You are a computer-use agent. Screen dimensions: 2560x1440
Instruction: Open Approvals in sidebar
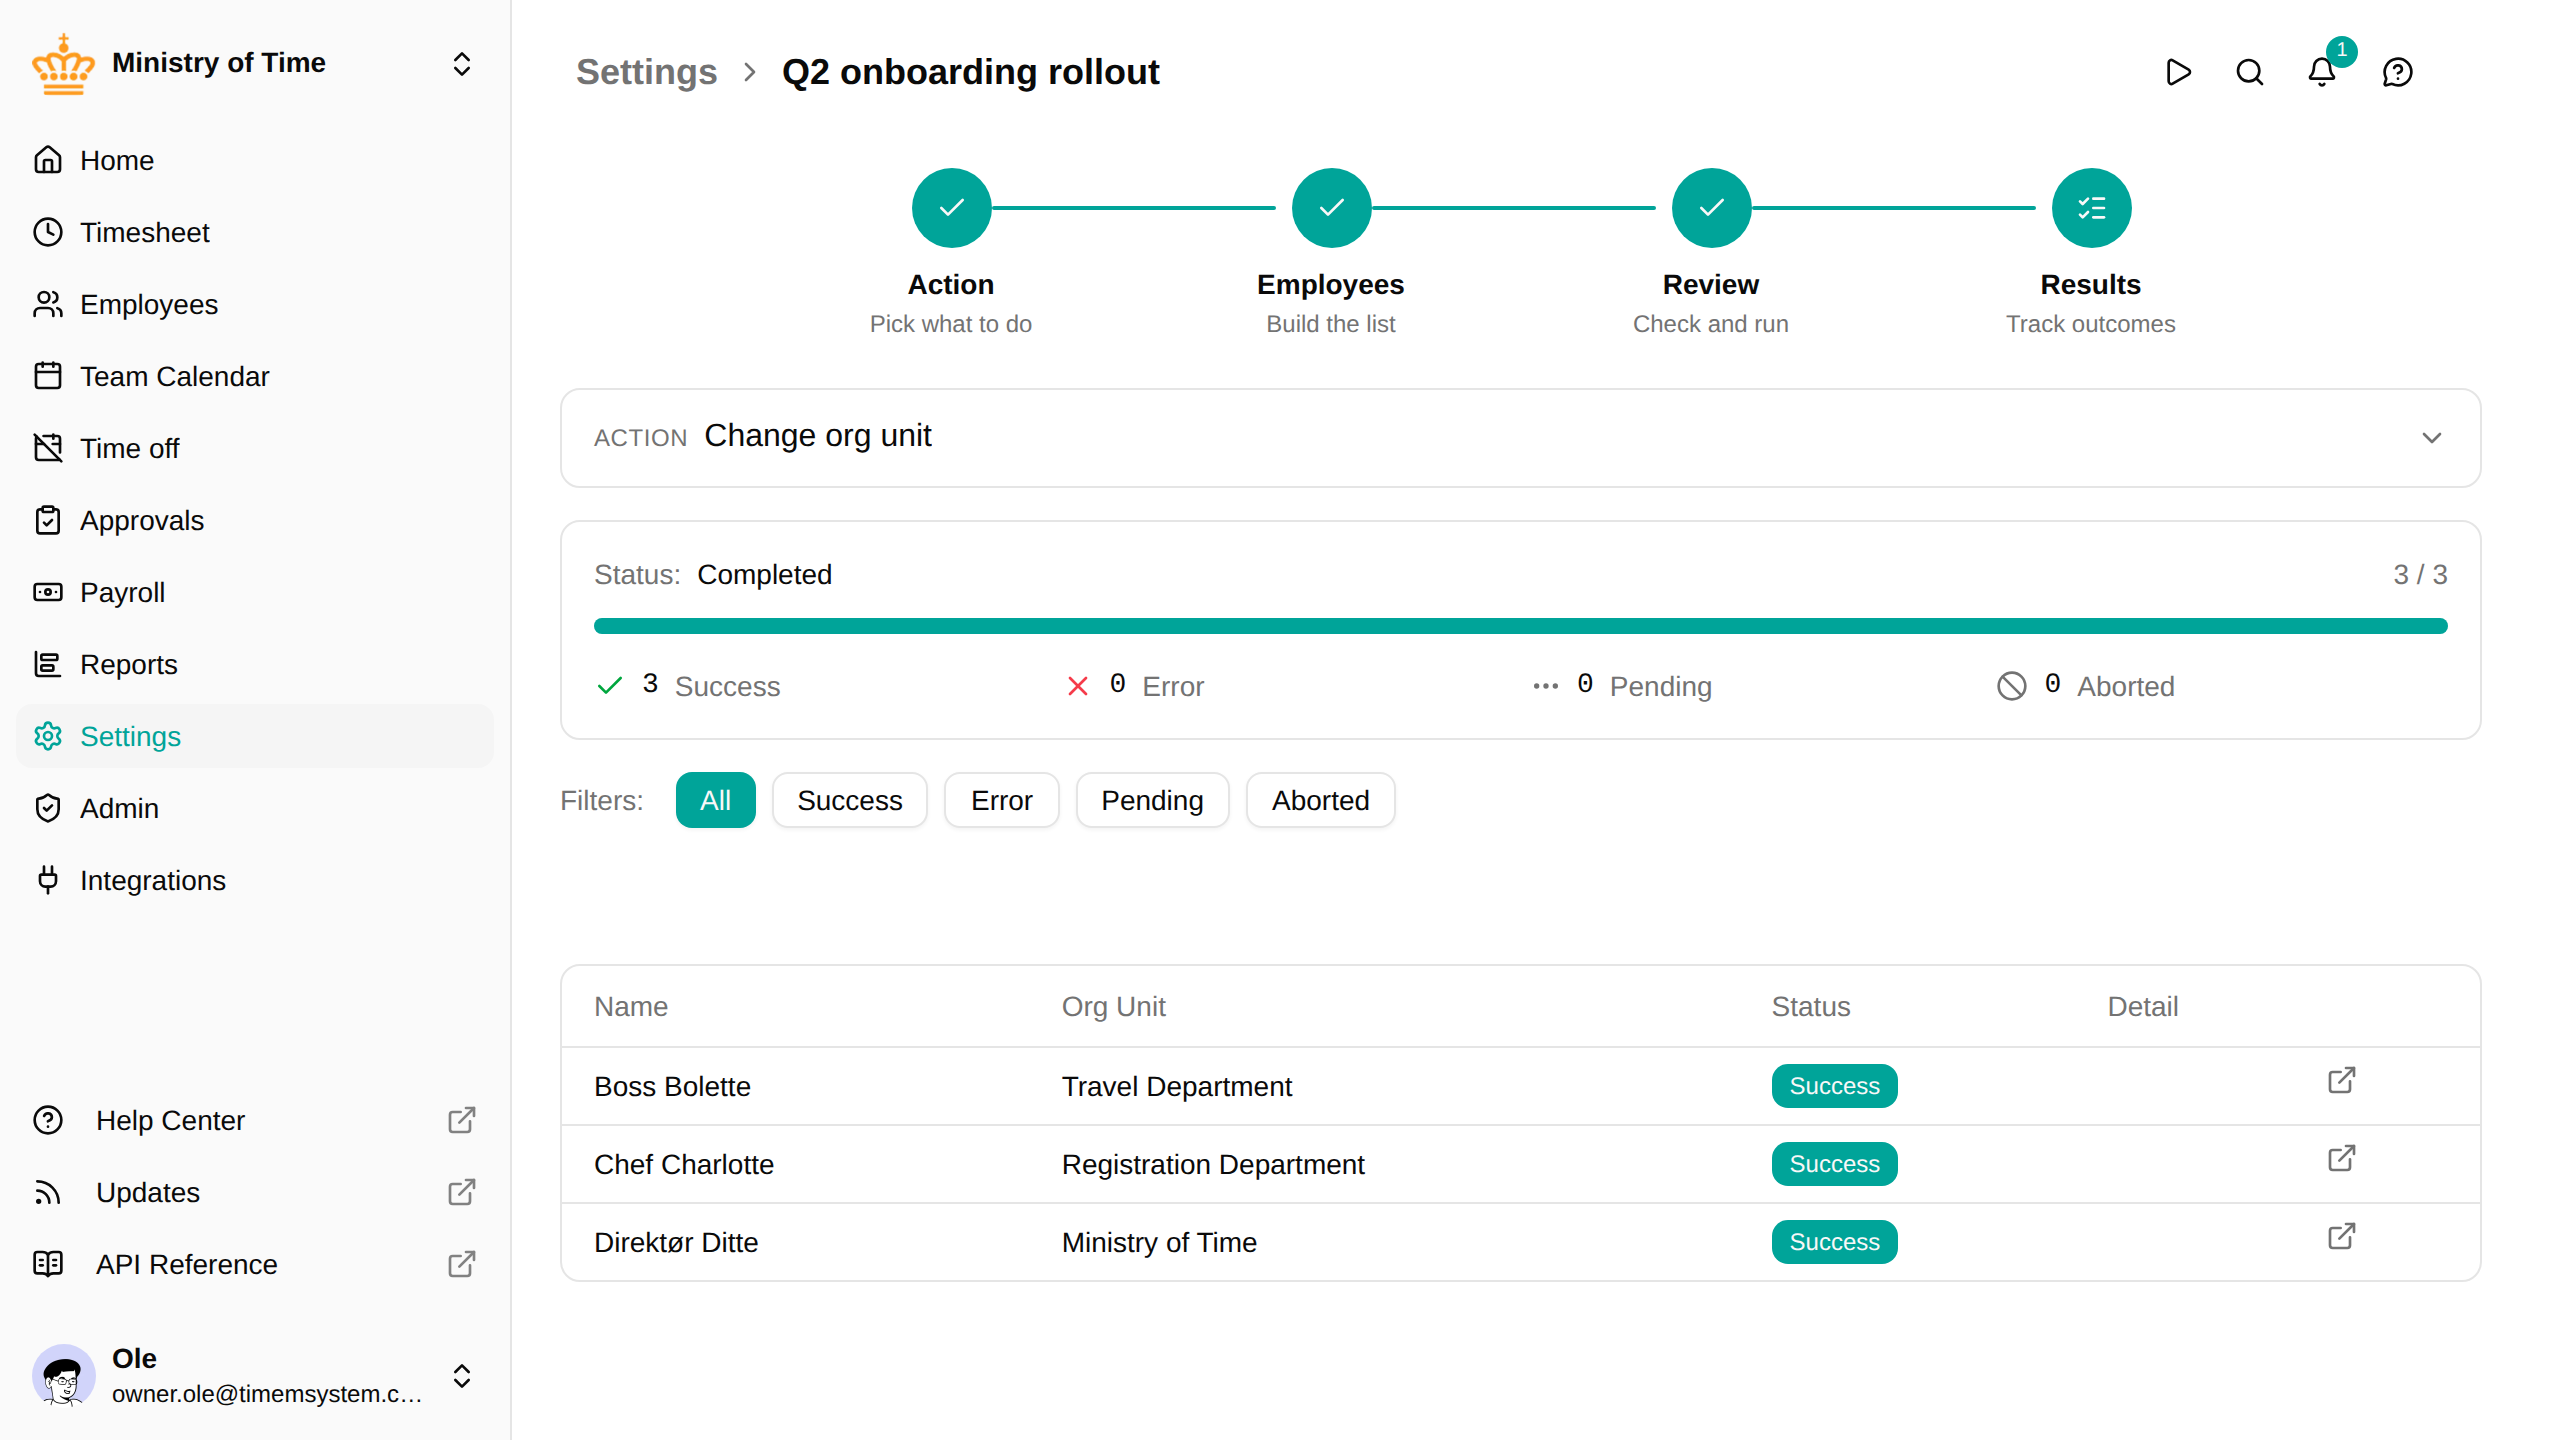255,520
